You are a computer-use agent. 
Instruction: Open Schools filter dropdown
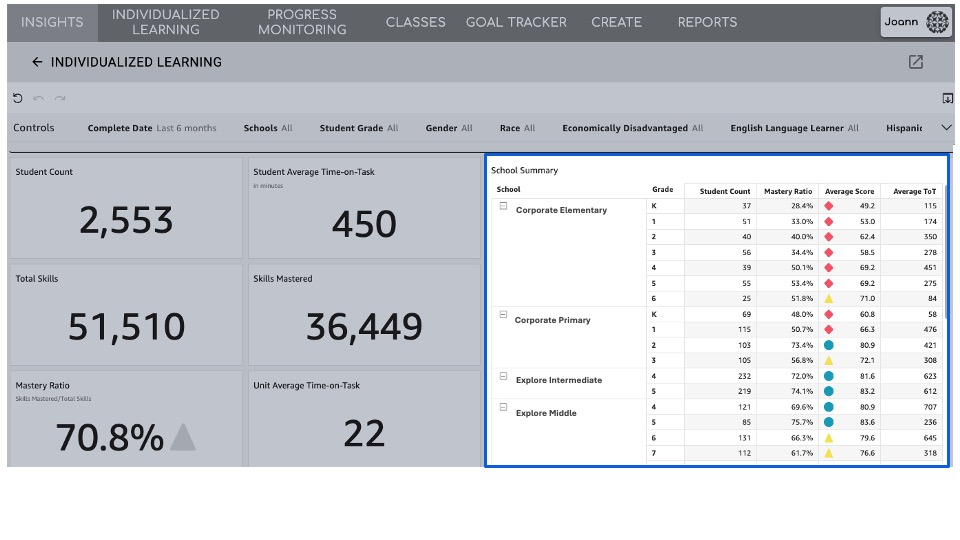point(268,128)
